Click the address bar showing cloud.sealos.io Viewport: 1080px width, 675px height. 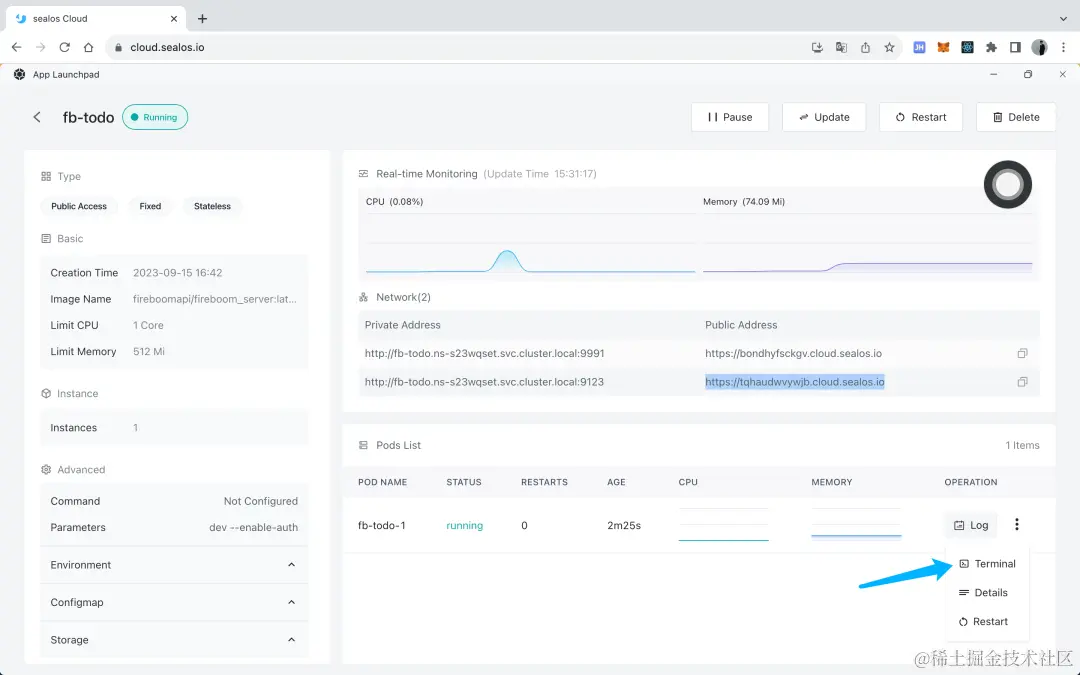(x=455, y=48)
